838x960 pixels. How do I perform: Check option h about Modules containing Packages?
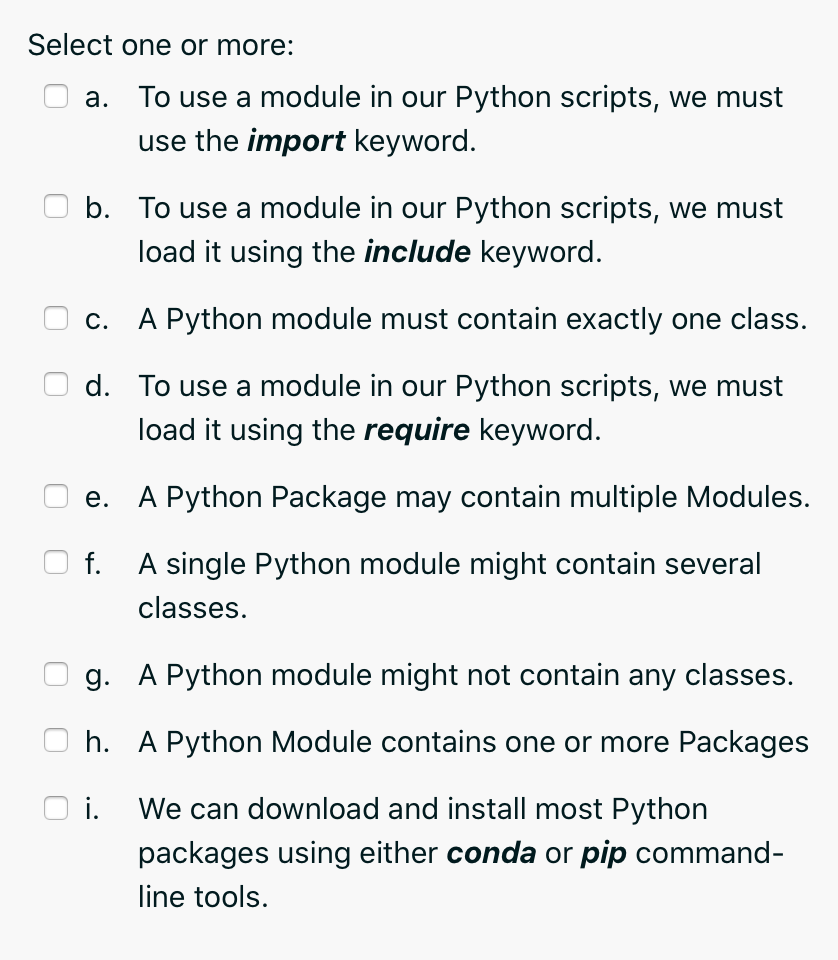click(56, 741)
